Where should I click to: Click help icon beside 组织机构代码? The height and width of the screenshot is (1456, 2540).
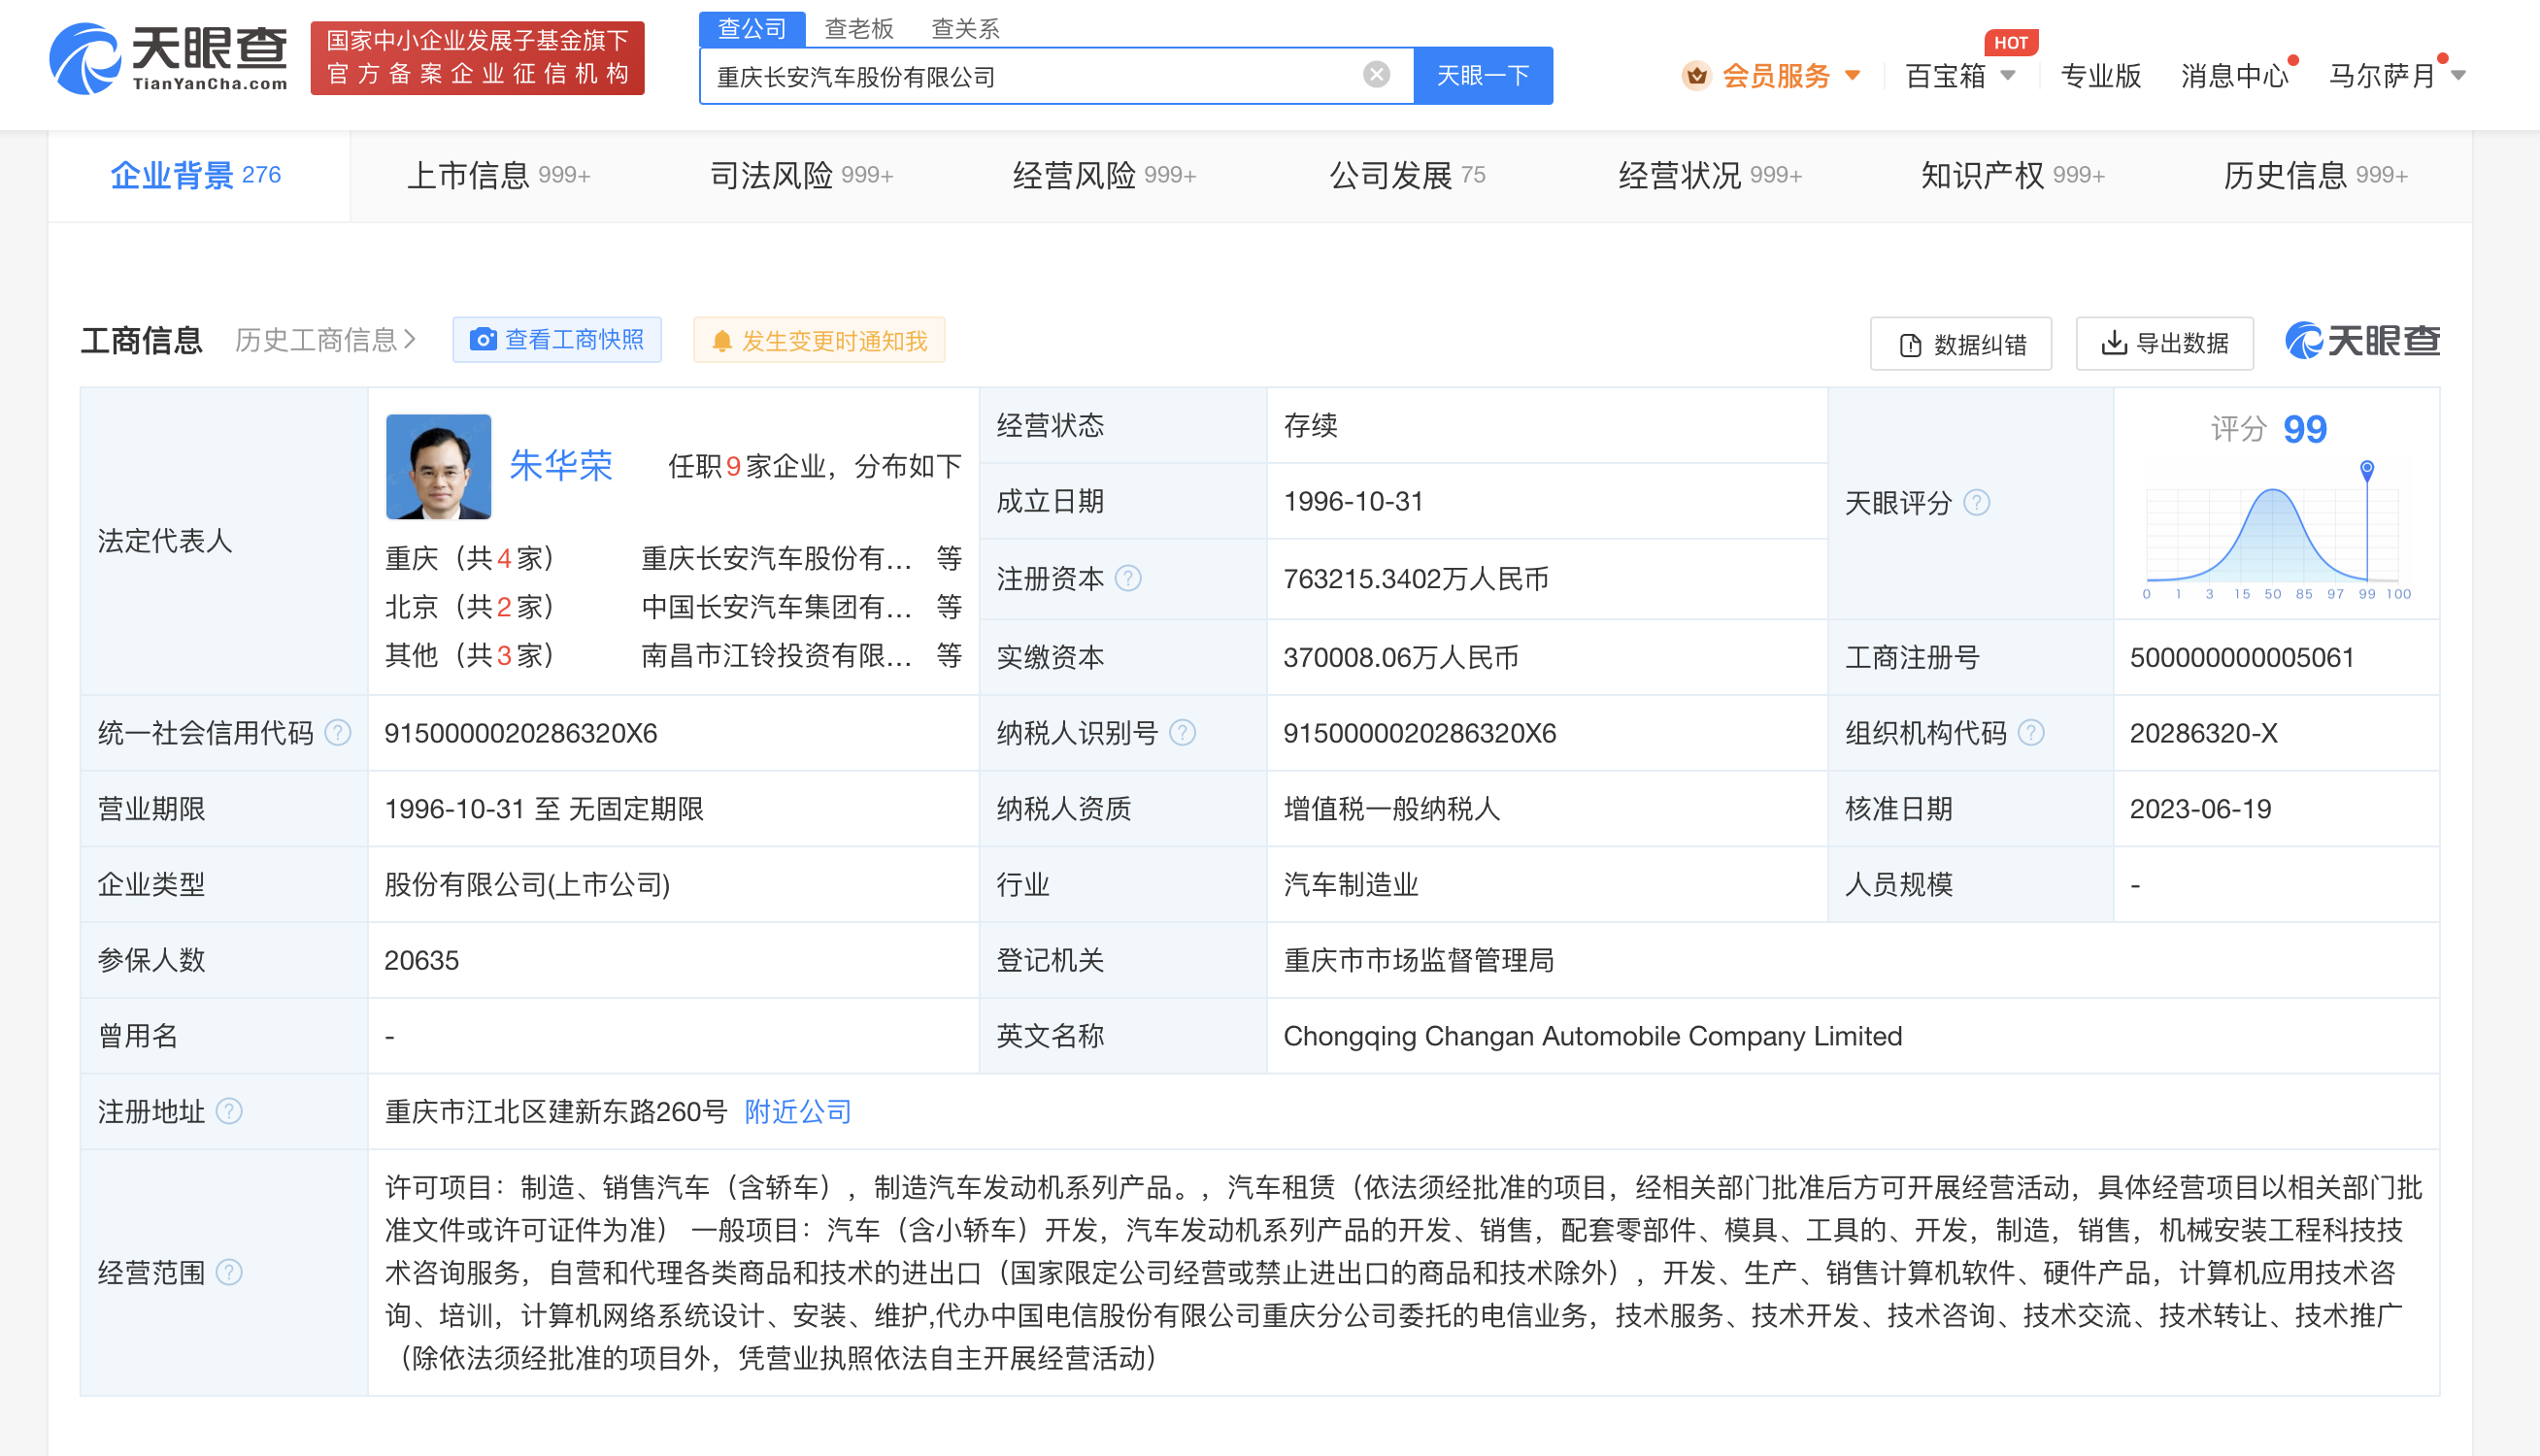(x=2031, y=733)
